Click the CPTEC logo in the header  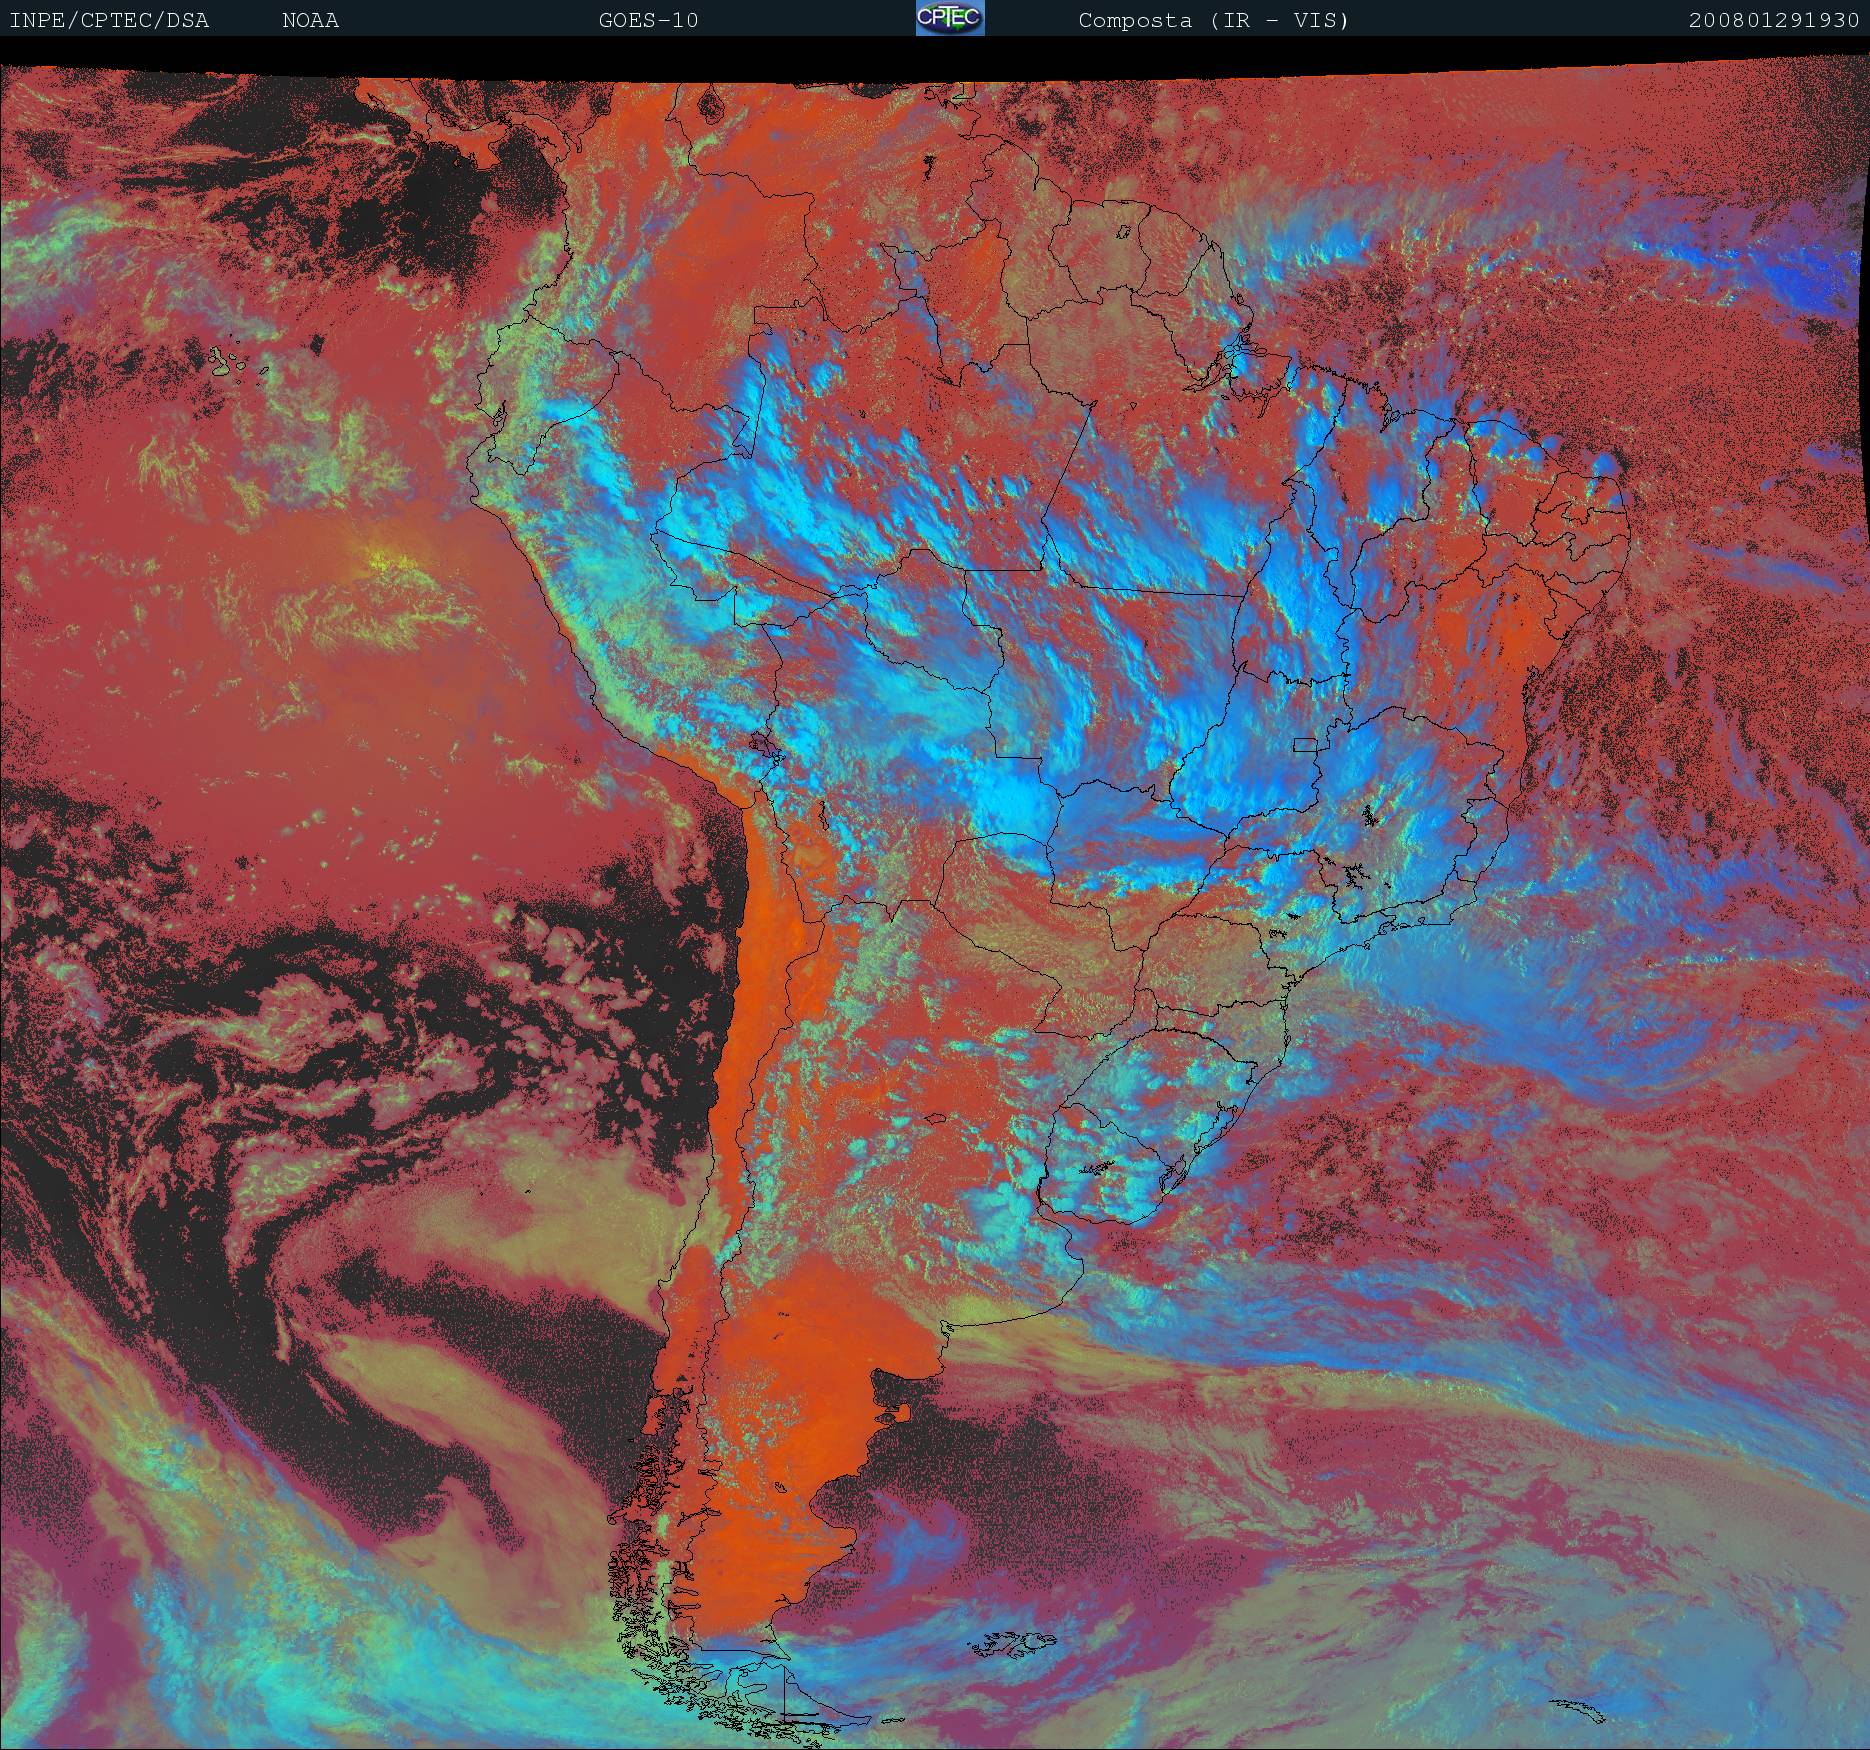pyautogui.click(x=949, y=18)
